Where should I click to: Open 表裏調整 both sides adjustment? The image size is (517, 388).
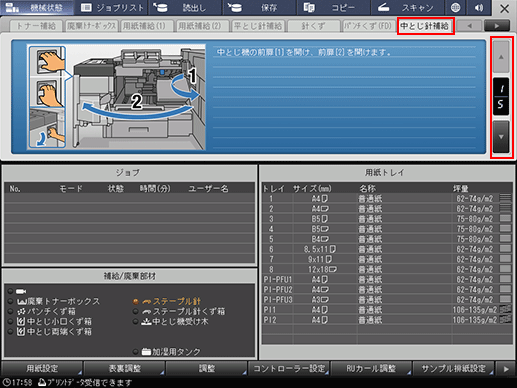pos(124,368)
